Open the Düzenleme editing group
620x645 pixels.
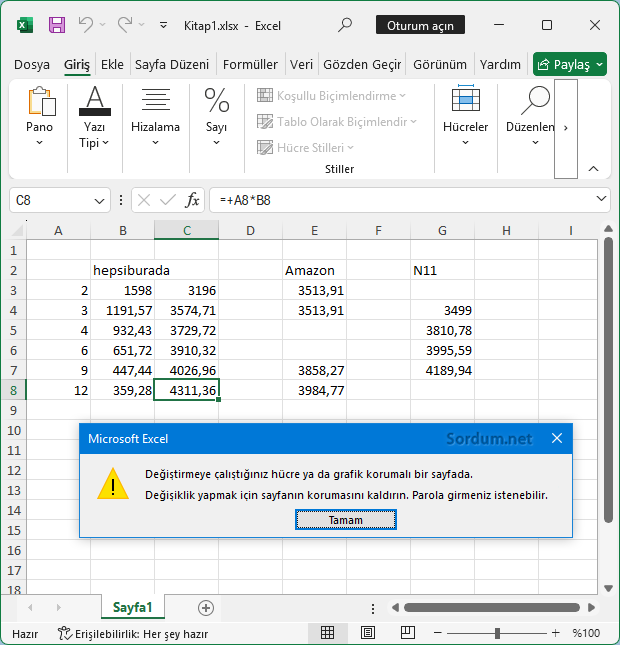tap(530, 116)
